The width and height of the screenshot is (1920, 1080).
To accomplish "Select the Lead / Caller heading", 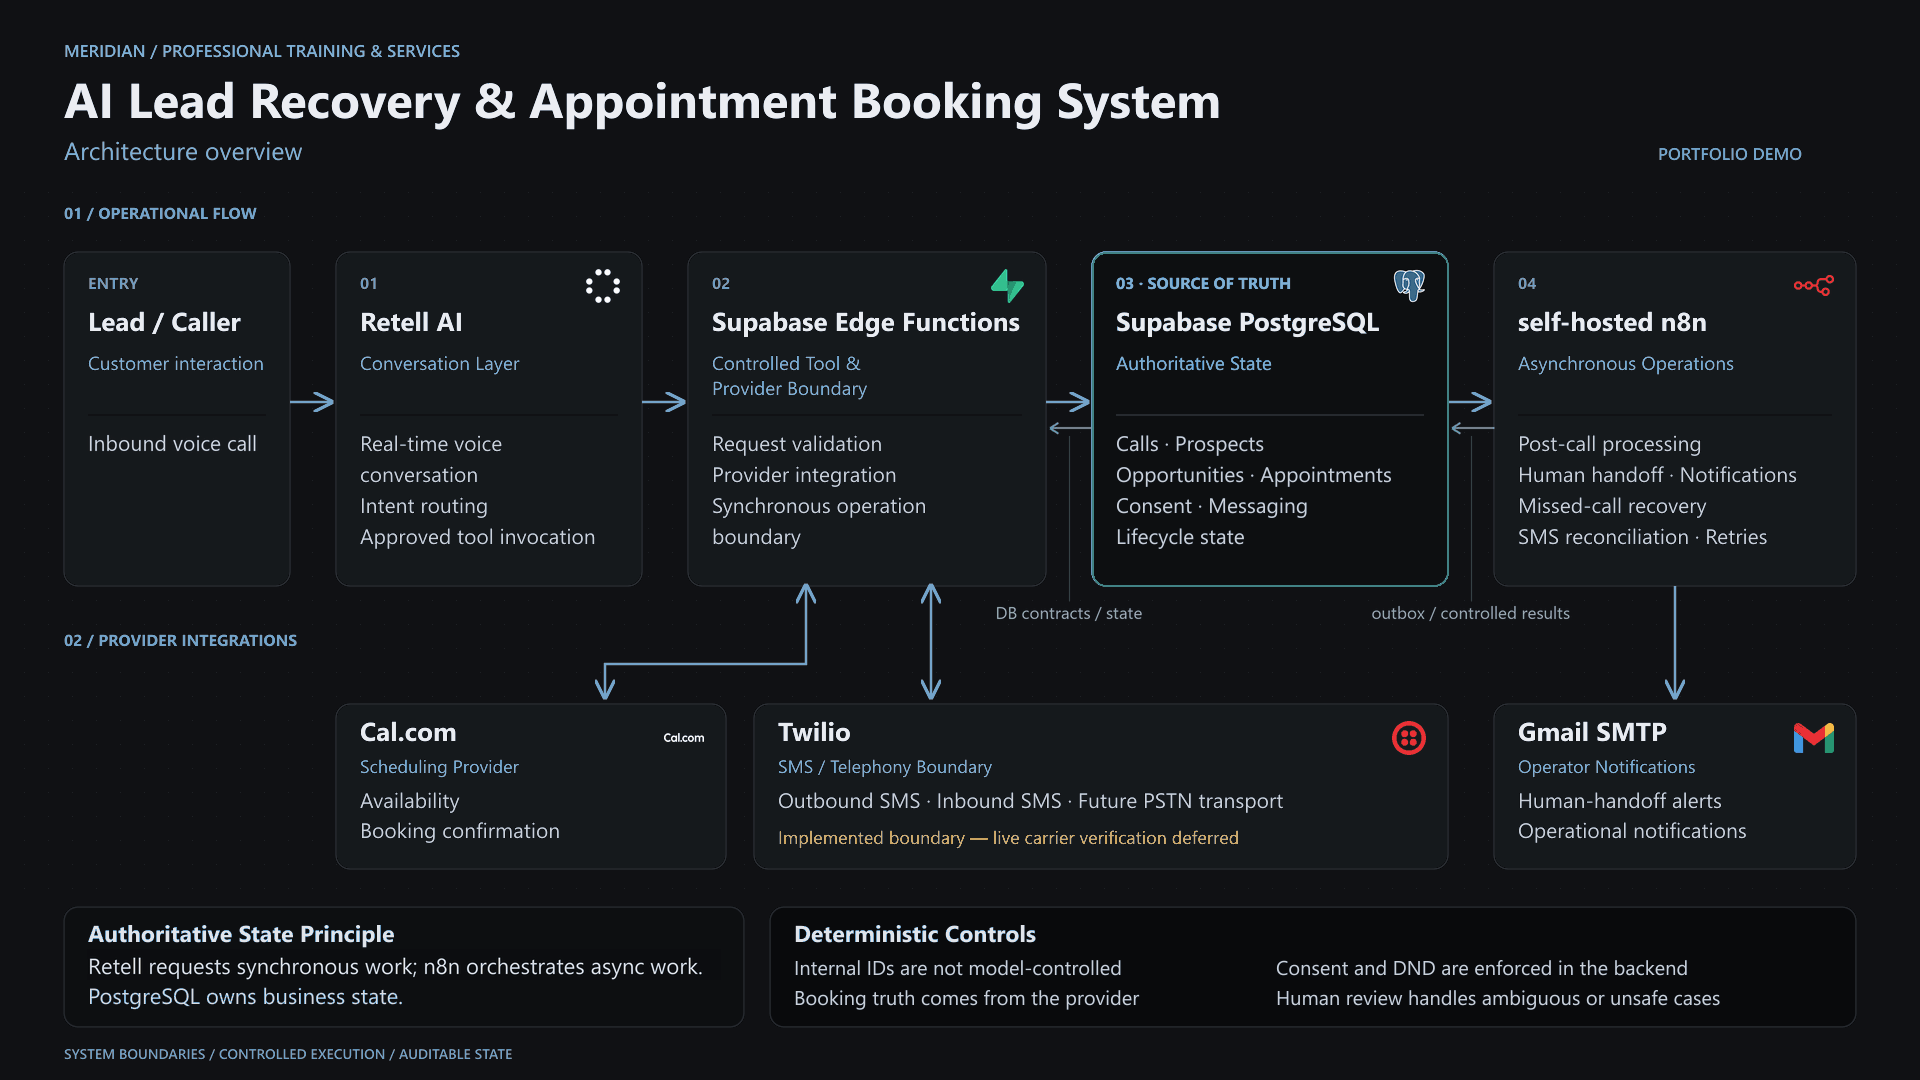I will point(164,322).
